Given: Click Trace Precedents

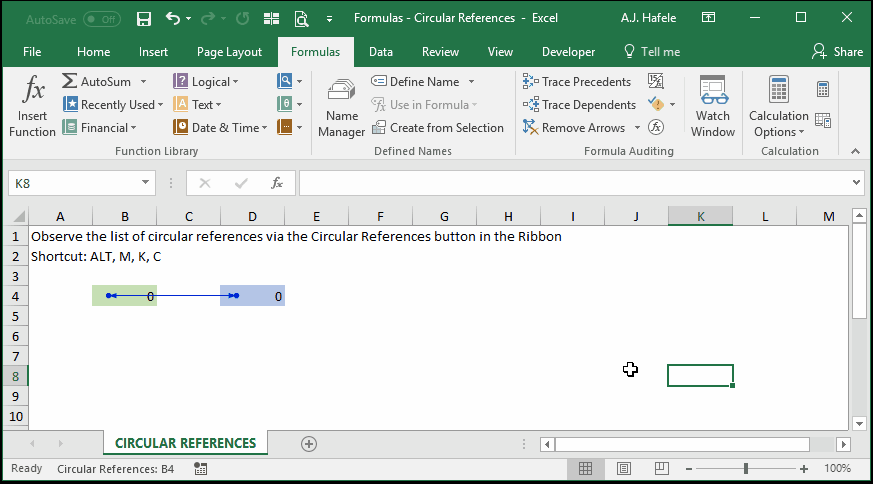Looking at the screenshot, I should [x=577, y=81].
